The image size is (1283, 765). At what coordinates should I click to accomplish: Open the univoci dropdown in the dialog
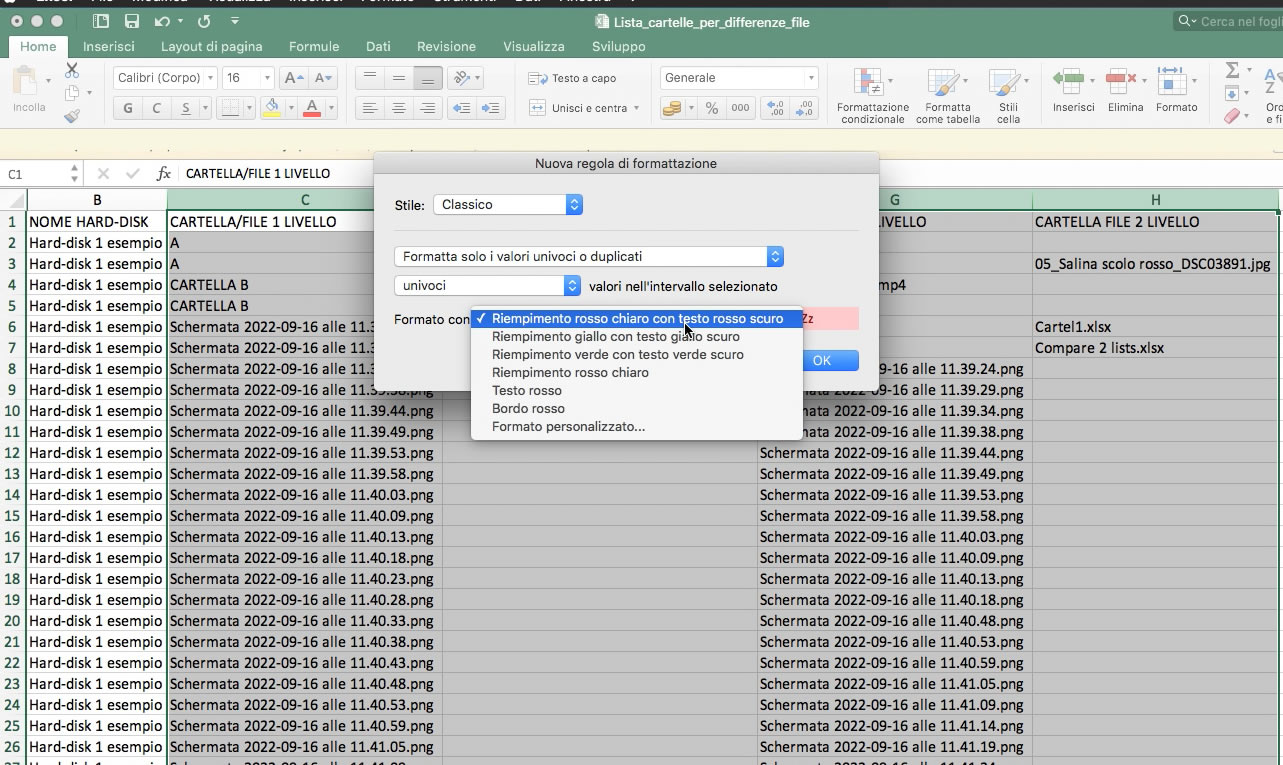pos(488,286)
